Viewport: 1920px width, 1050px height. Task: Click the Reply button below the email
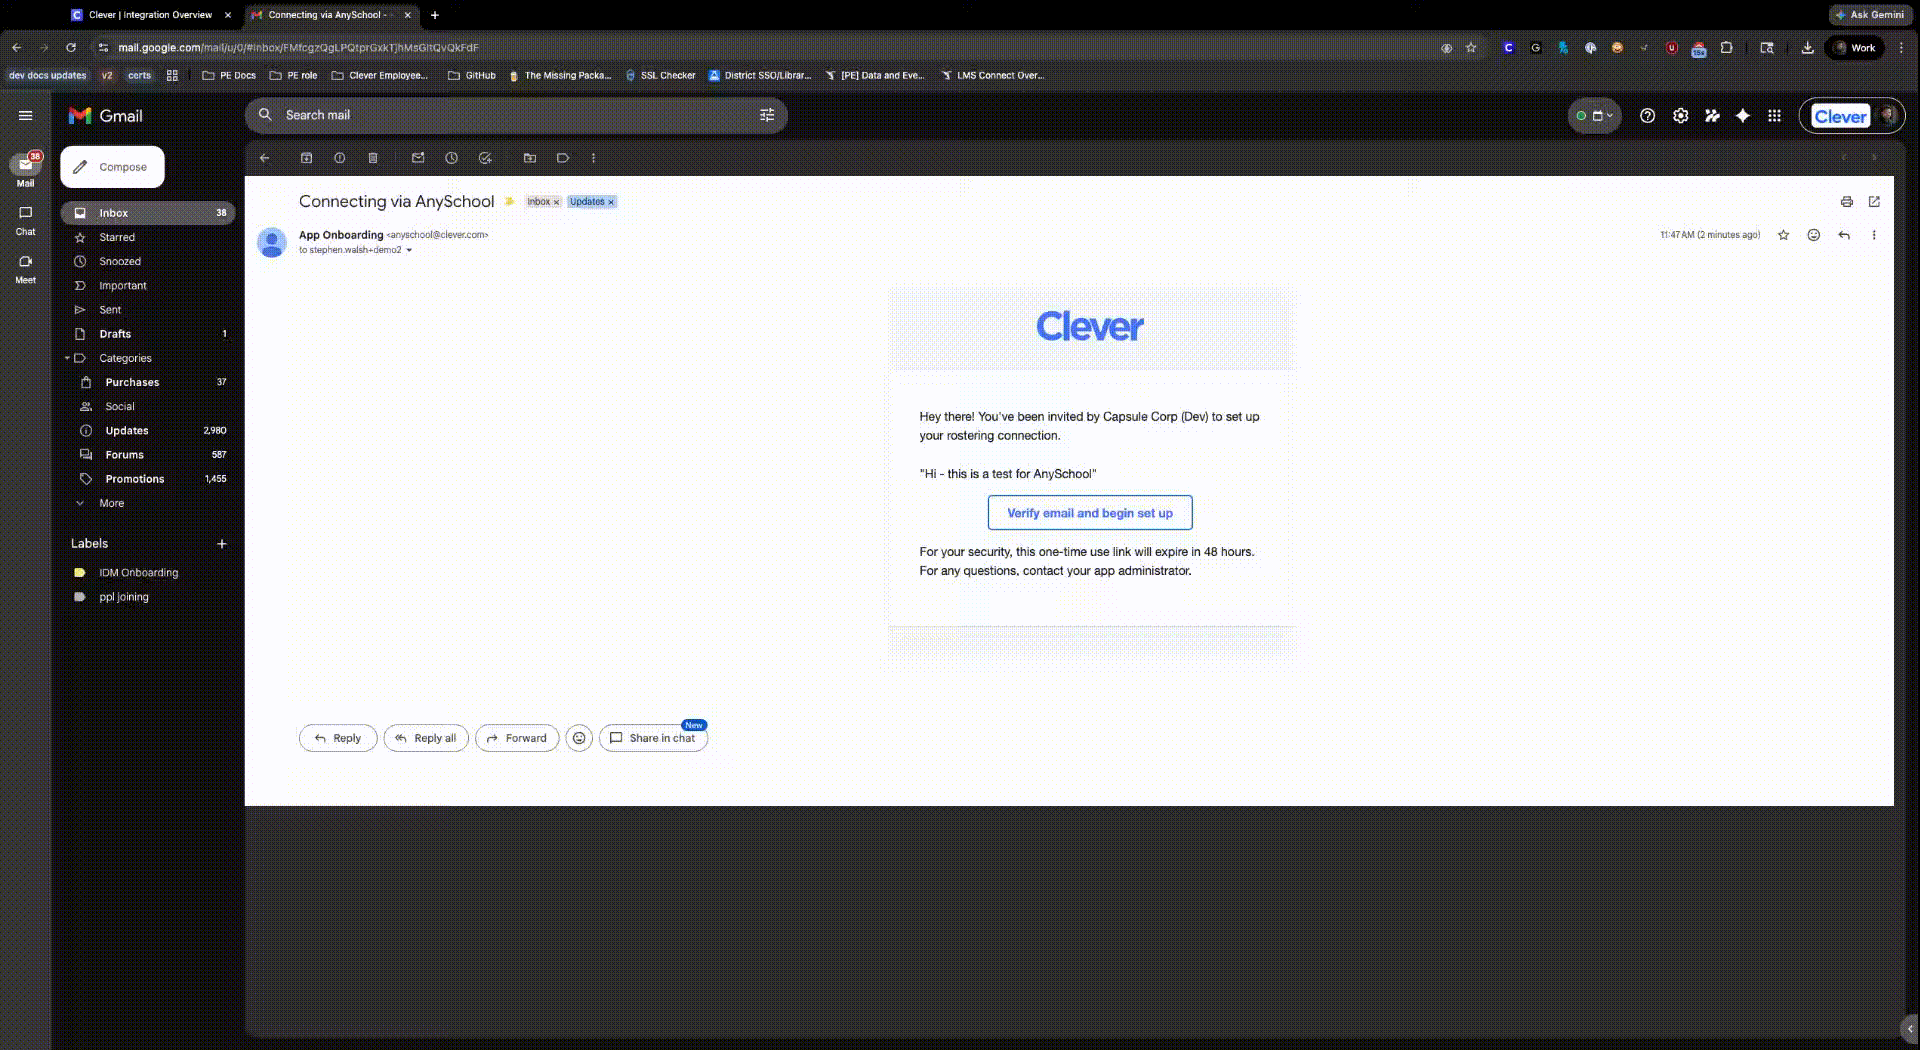coord(338,738)
